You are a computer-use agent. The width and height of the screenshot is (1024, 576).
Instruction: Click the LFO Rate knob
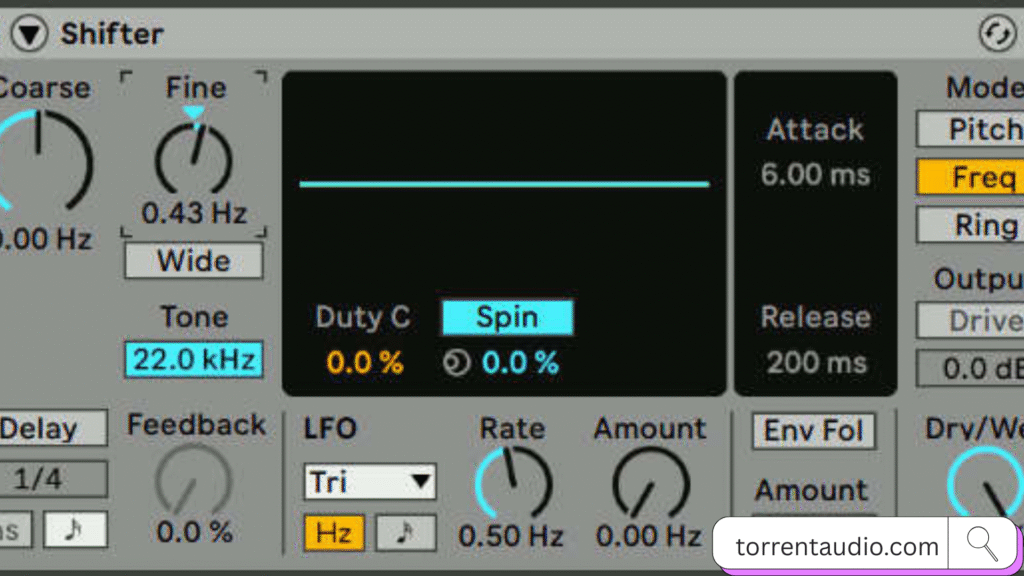[x=513, y=482]
